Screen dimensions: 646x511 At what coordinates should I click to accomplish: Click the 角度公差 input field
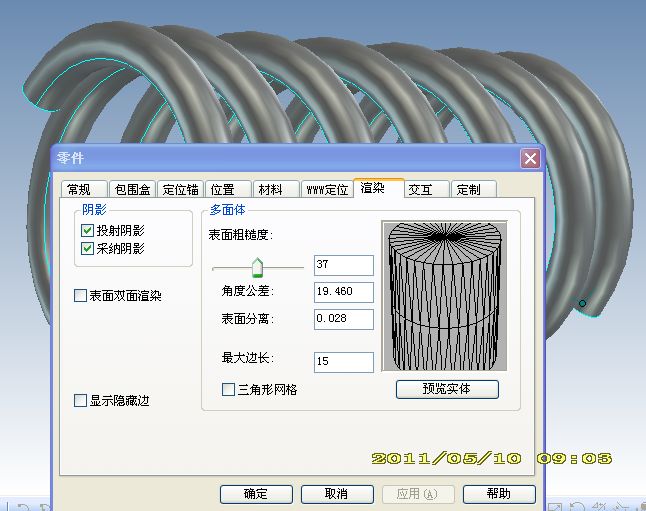[x=343, y=292]
